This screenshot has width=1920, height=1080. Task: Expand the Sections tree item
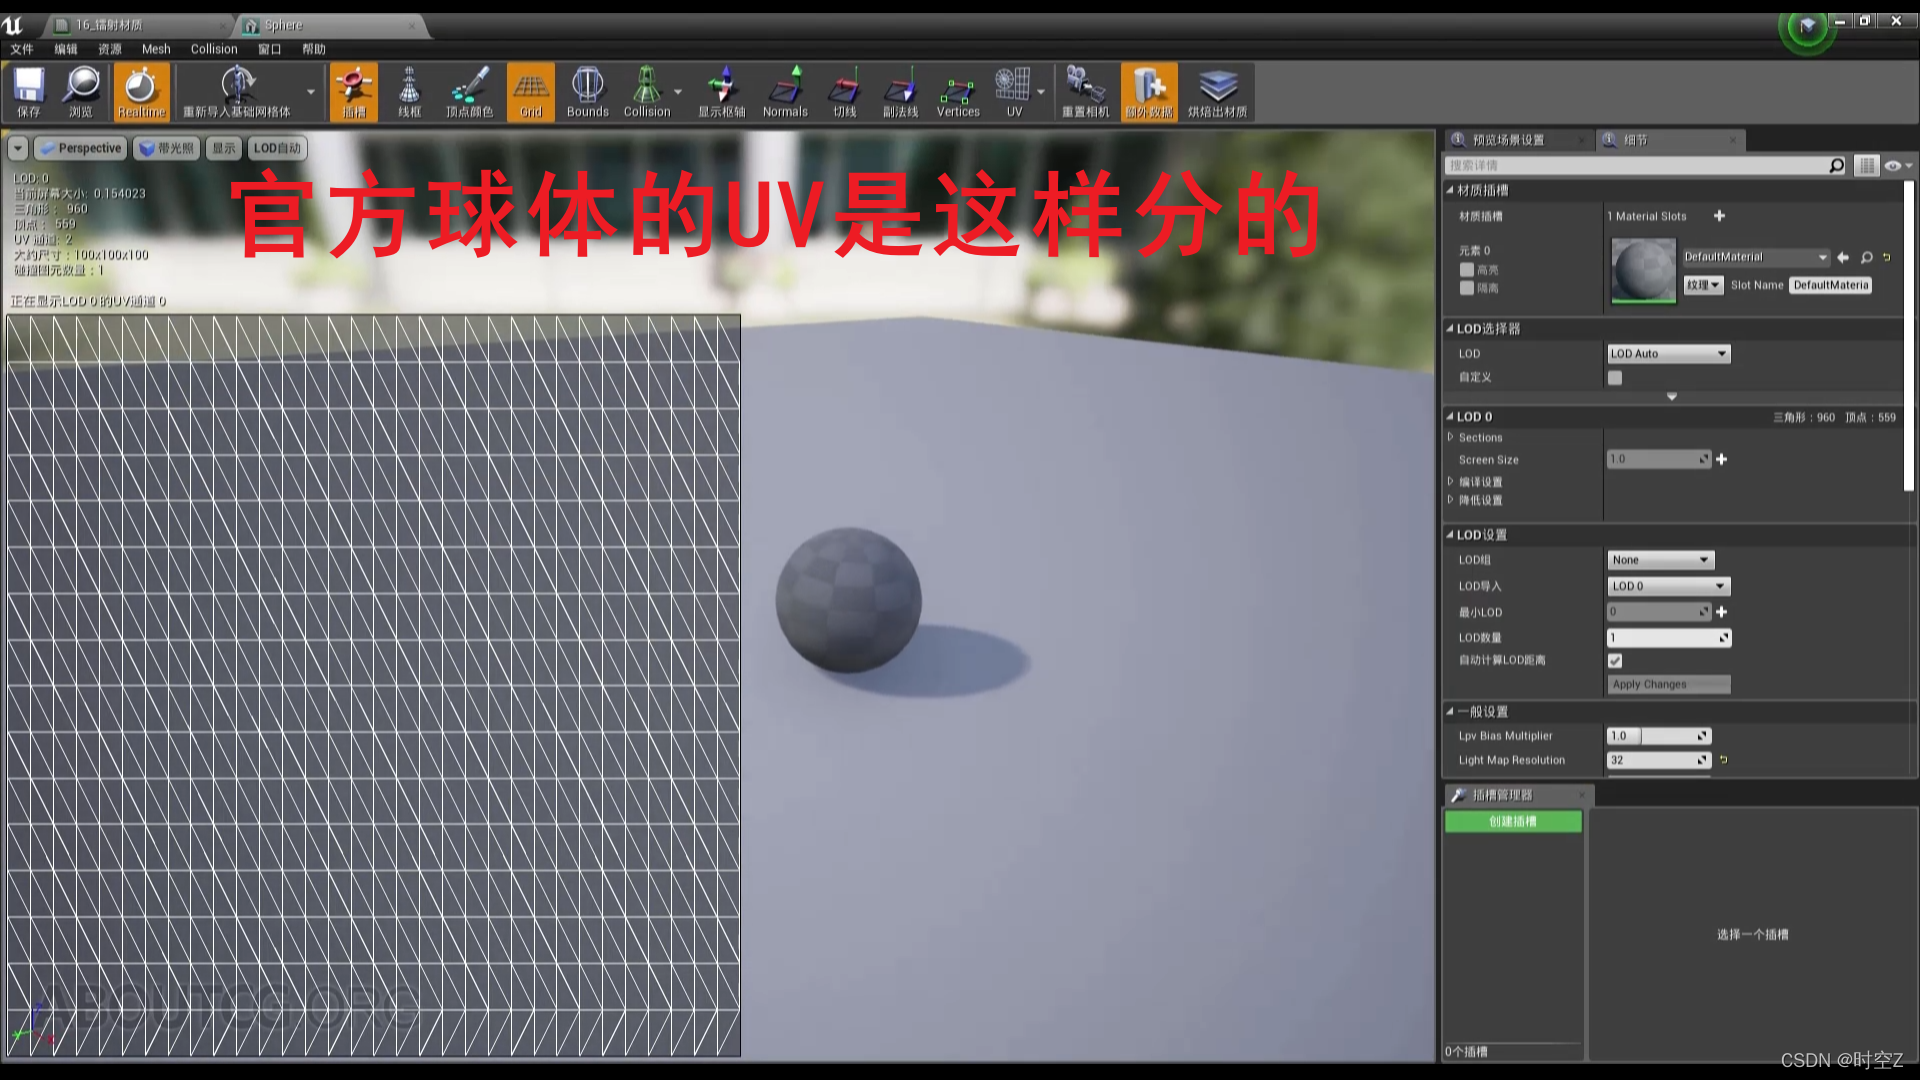(x=1451, y=437)
